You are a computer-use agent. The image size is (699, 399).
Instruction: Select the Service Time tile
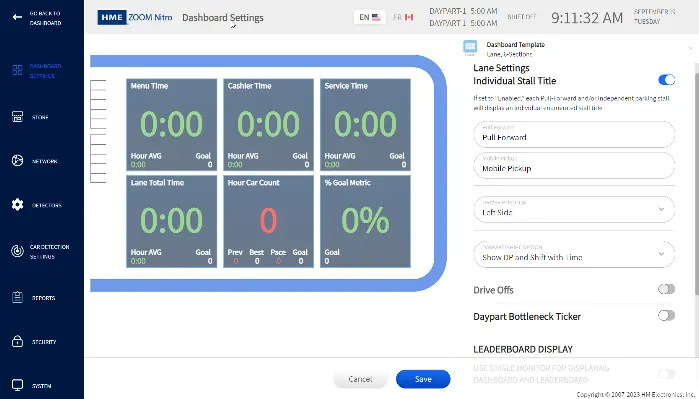tap(365, 125)
